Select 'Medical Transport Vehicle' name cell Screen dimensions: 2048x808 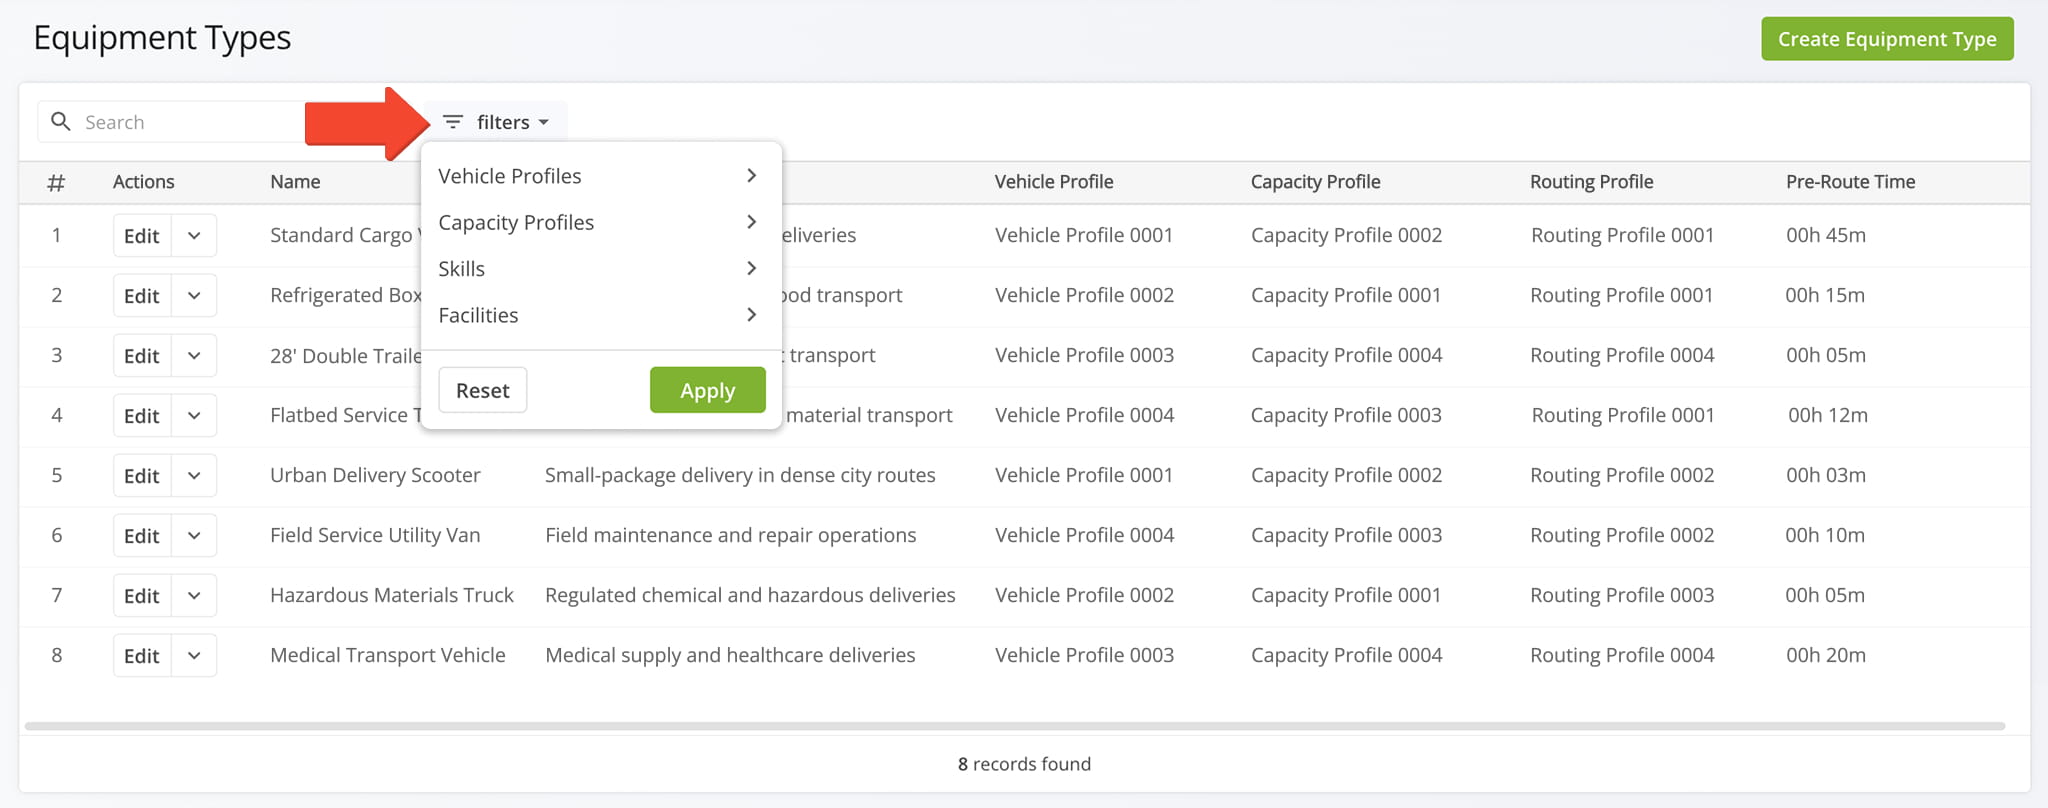(388, 655)
